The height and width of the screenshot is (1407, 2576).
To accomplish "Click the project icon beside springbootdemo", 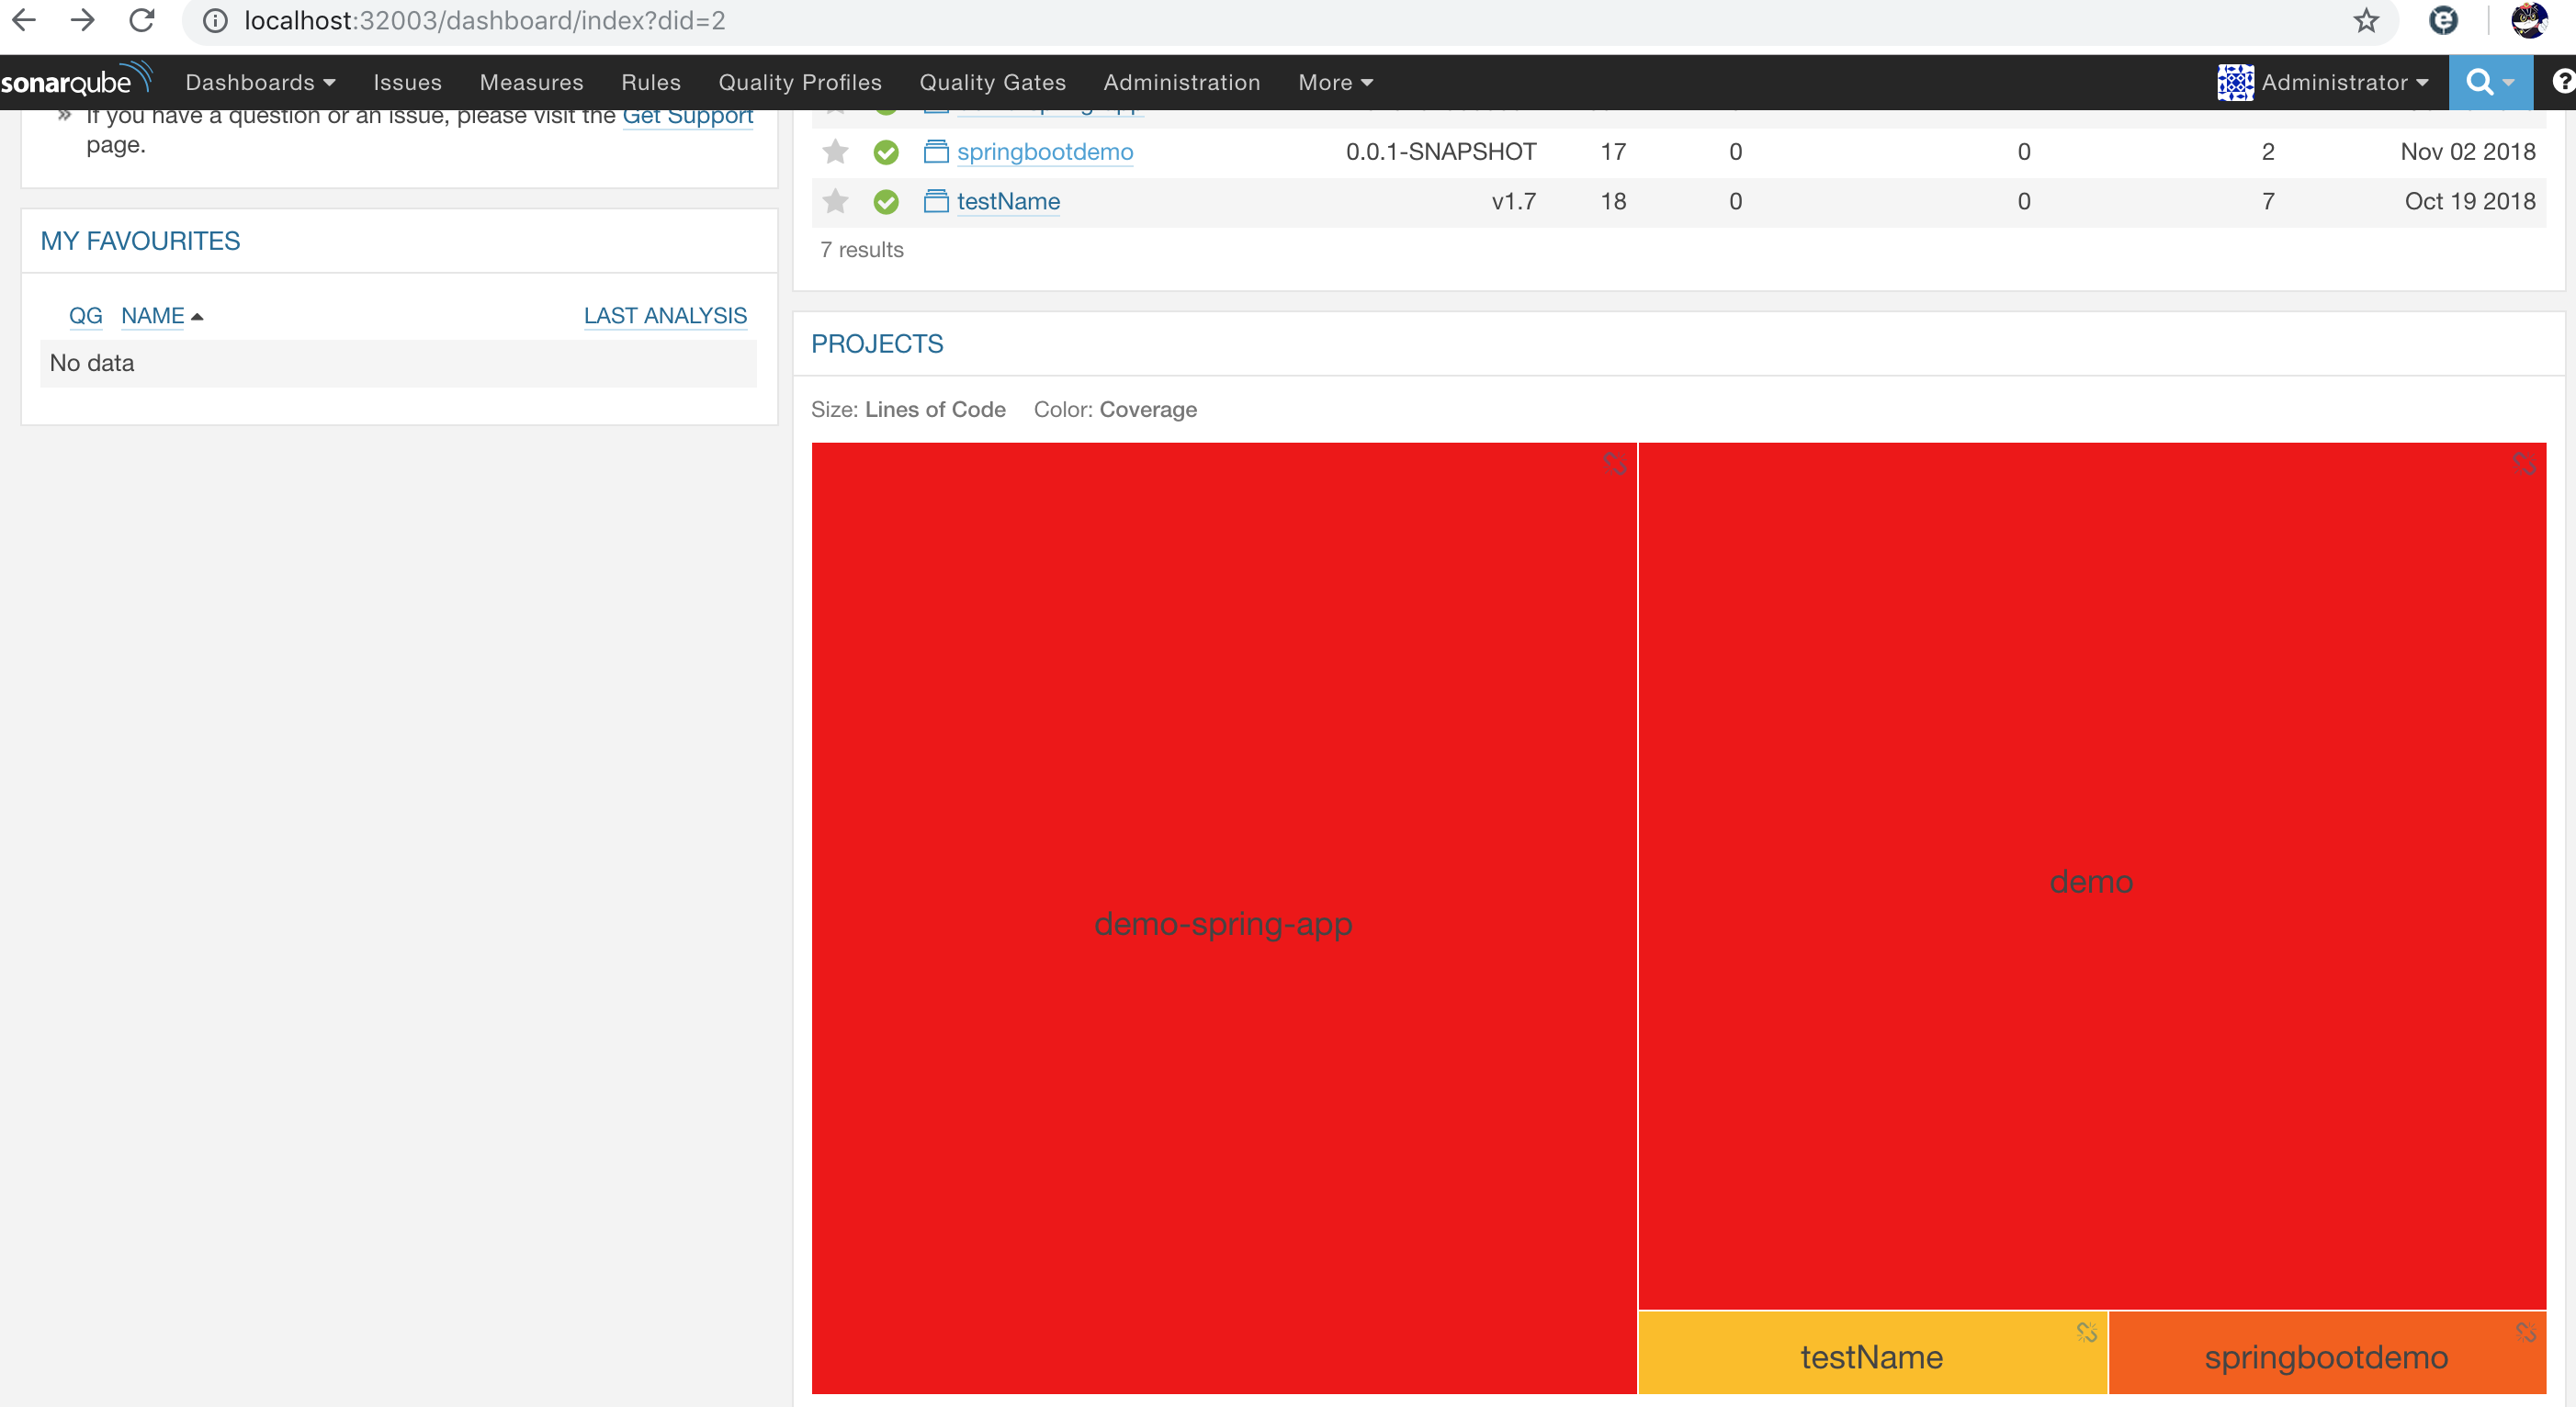I will tap(935, 152).
